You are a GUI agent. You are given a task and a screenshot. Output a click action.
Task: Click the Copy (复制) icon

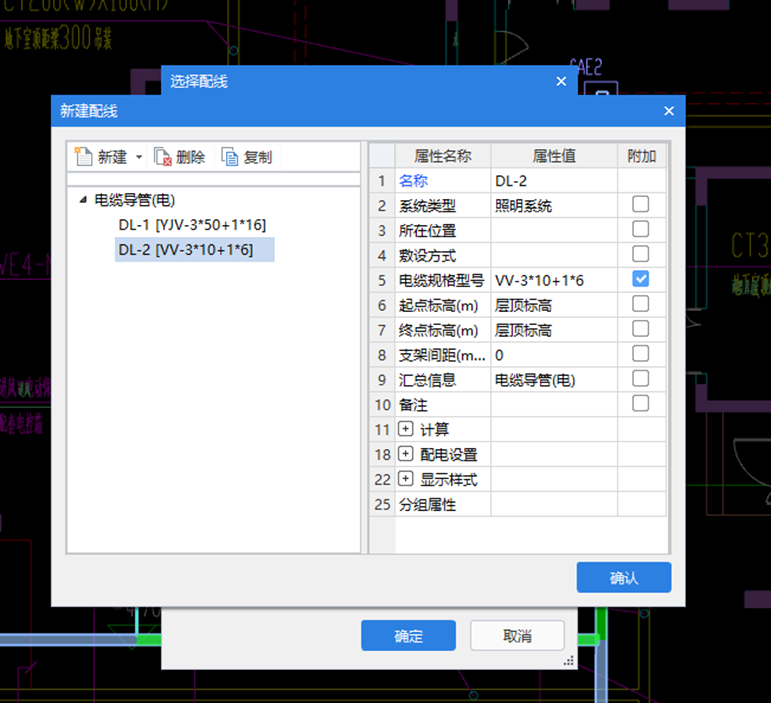(230, 157)
